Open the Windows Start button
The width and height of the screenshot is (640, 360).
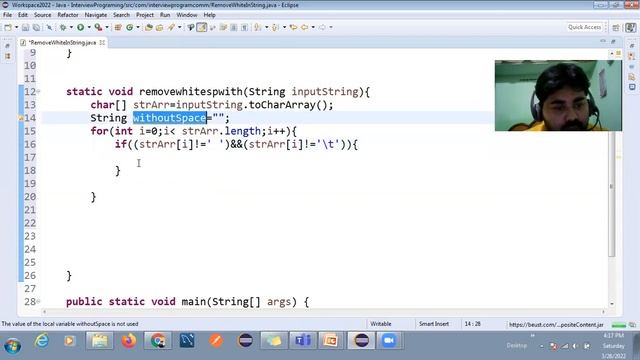pos(13,346)
